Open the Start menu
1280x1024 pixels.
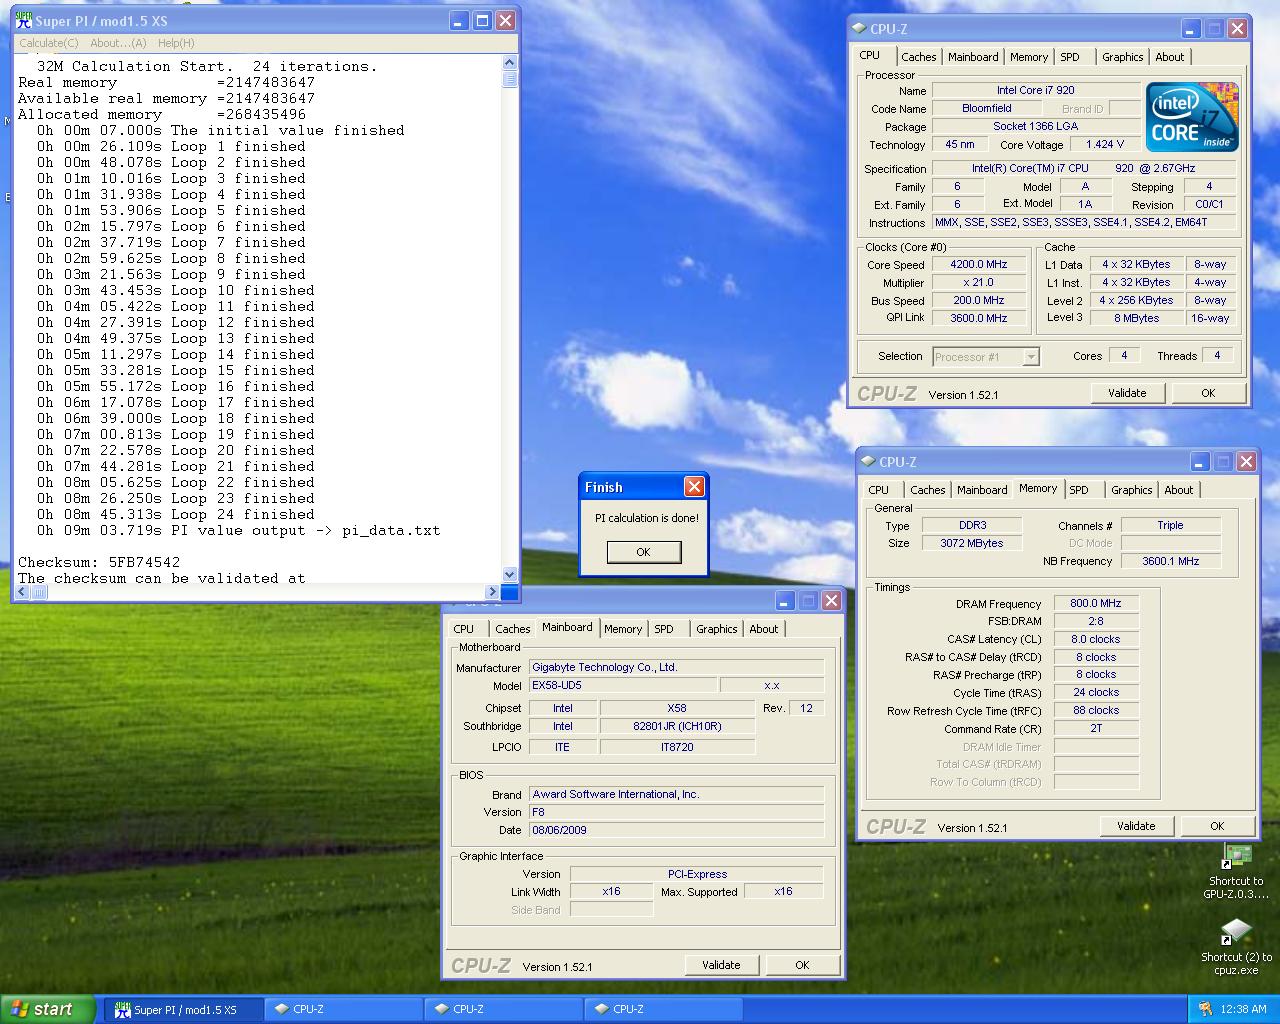pos(48,1009)
